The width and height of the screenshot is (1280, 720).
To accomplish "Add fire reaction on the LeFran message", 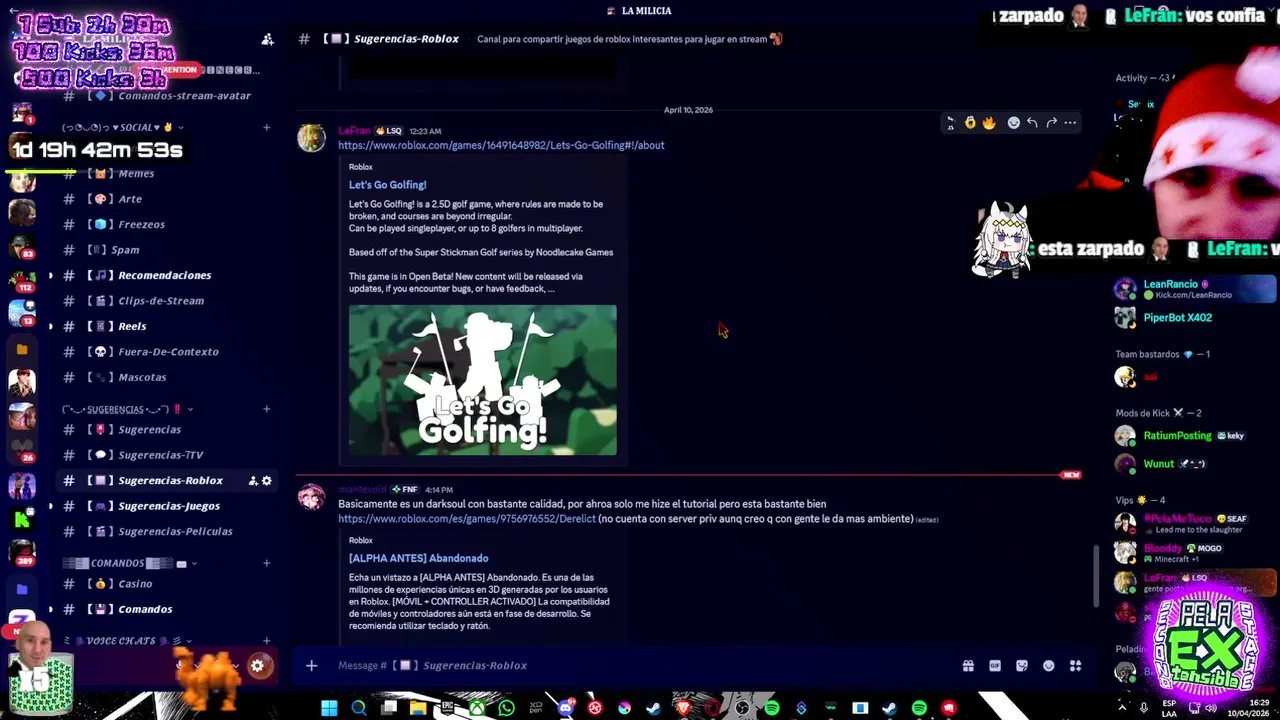I will 989,123.
